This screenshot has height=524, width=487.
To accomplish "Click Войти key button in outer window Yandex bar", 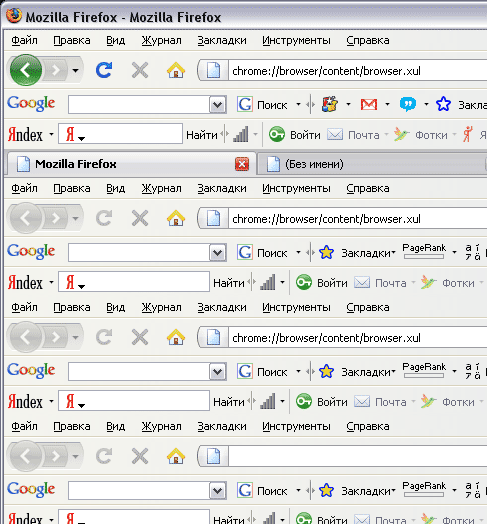I will pos(294,135).
